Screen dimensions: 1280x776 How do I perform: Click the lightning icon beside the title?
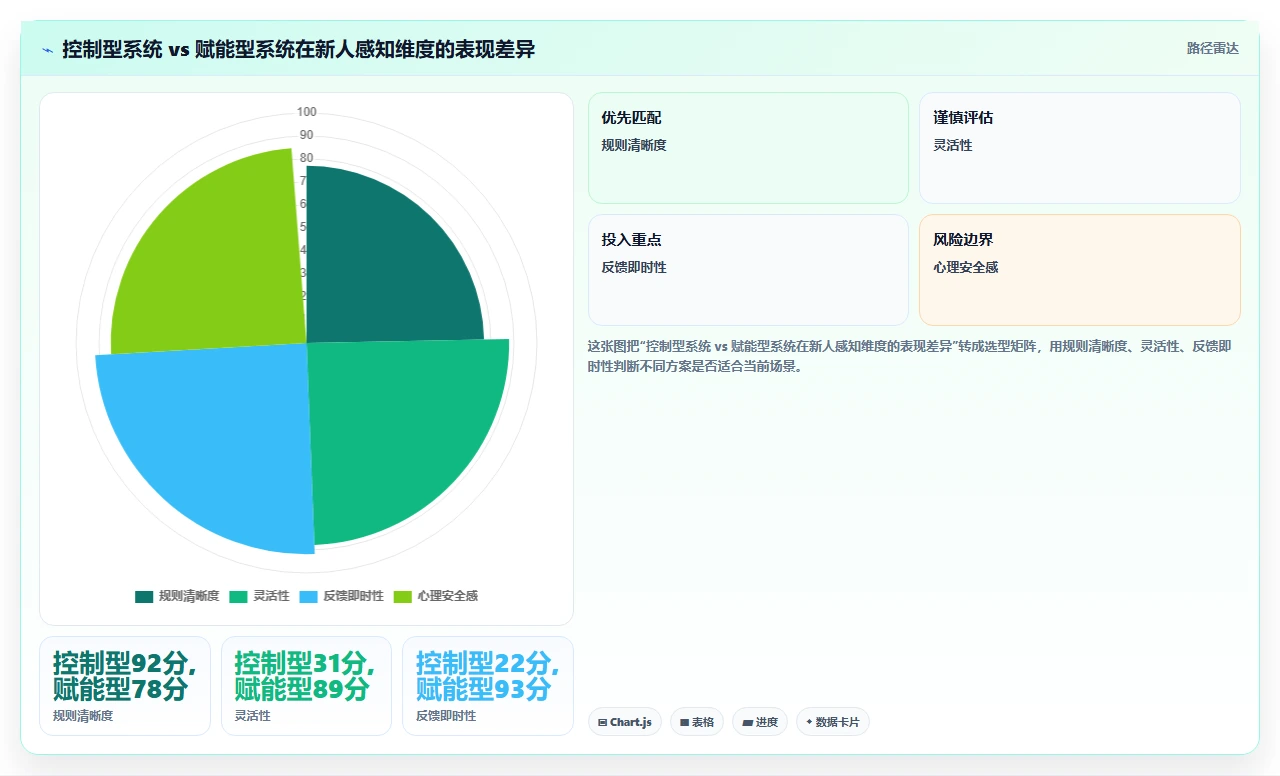pos(48,49)
